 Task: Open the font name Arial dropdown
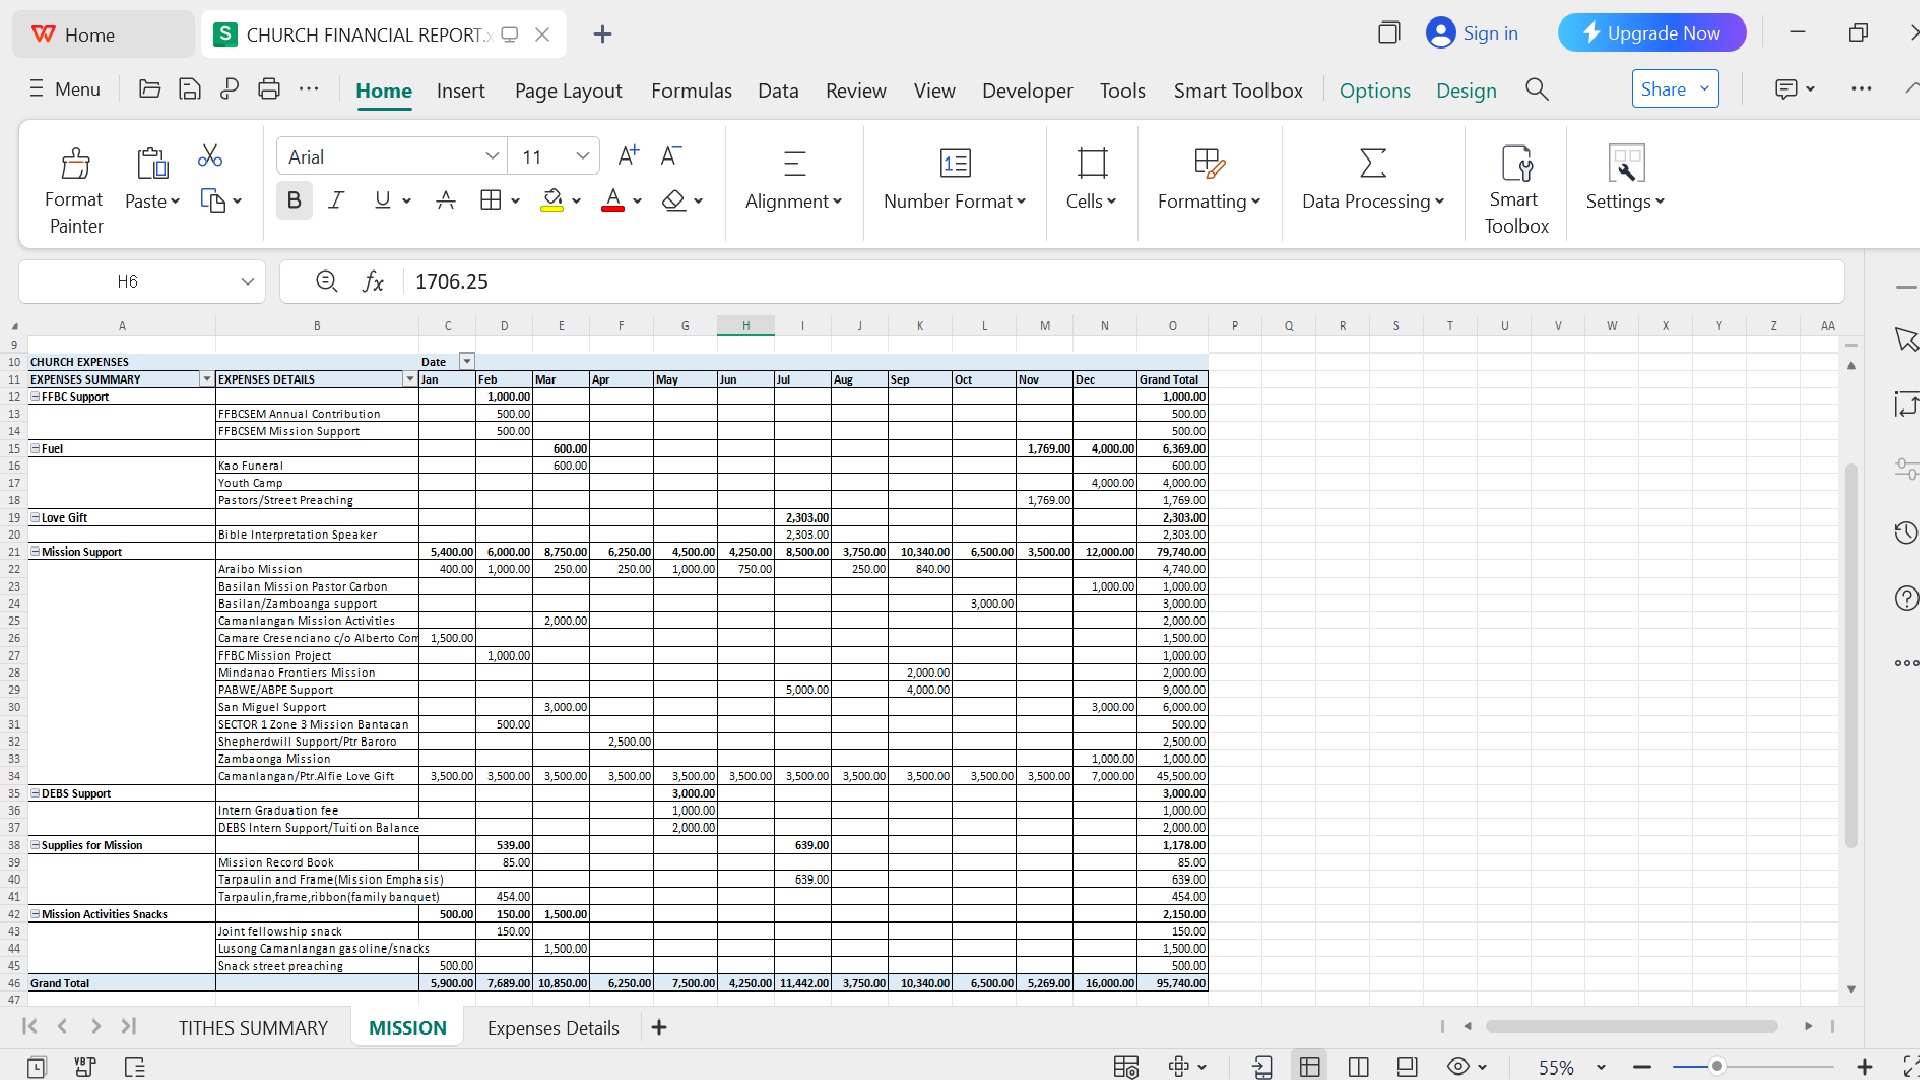[491, 157]
